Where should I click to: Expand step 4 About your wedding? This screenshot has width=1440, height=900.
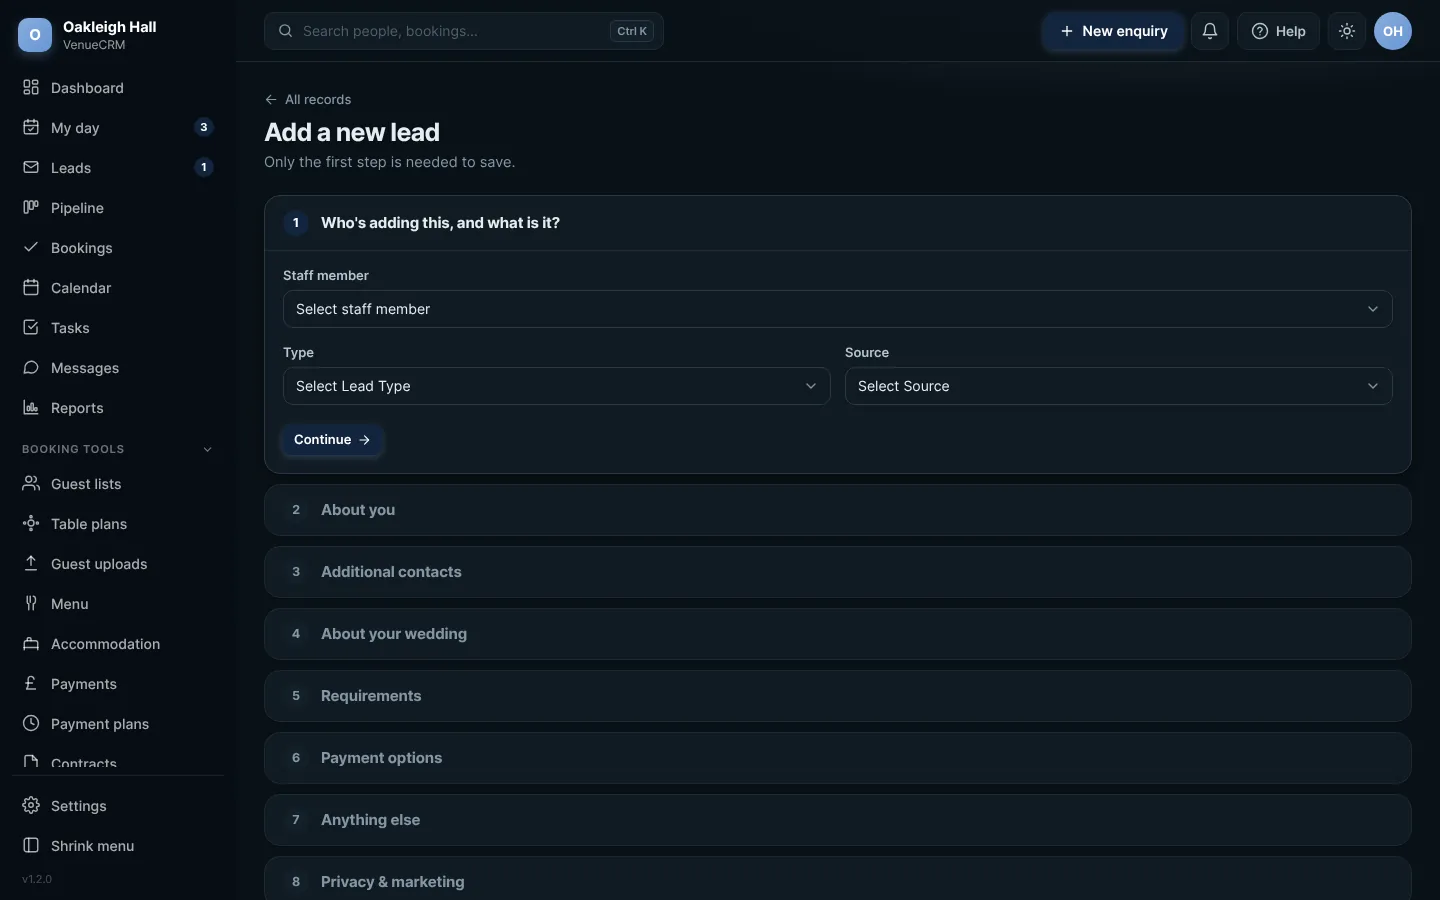838,634
